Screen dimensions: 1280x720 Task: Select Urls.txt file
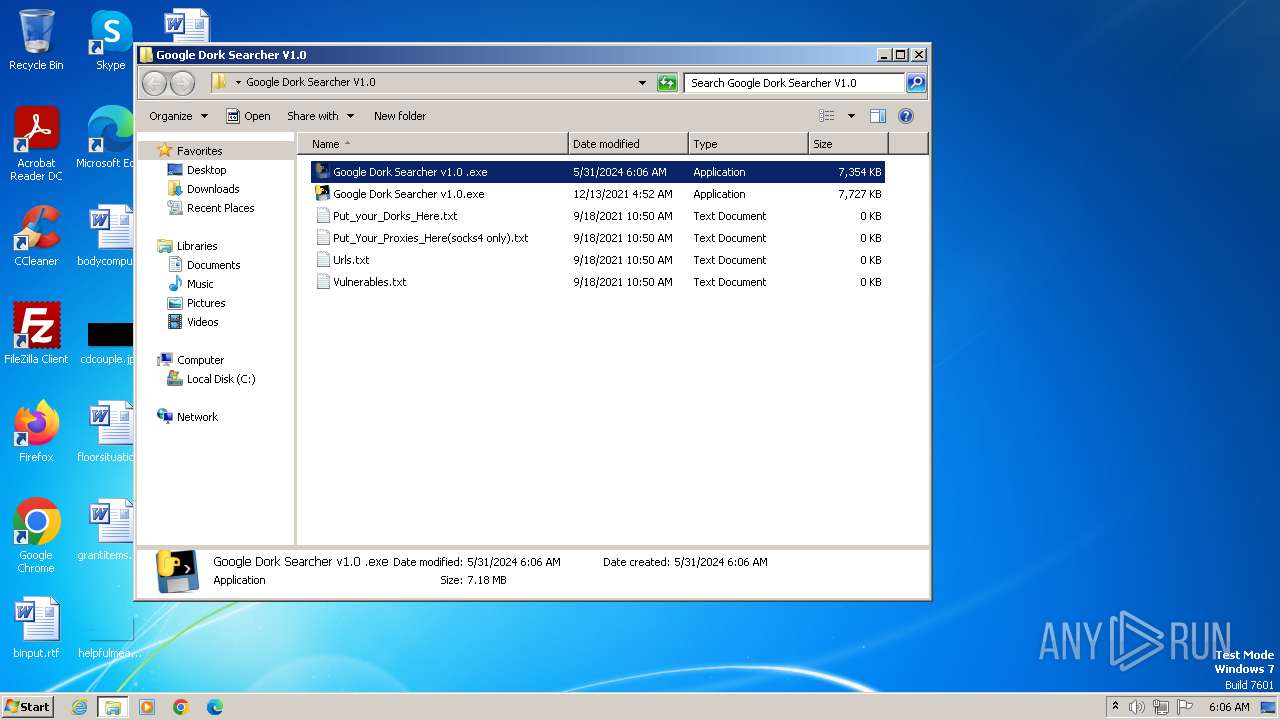point(598,260)
